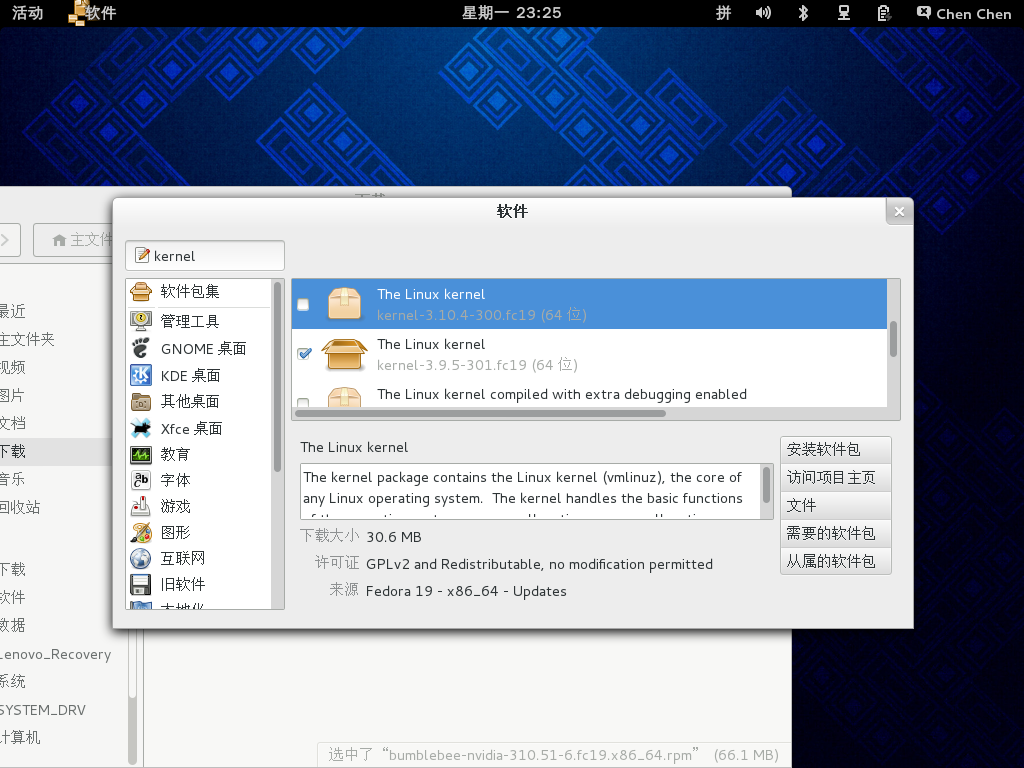Tick the checkbox for kernel-3.10.4-300.fc19

point(303,304)
